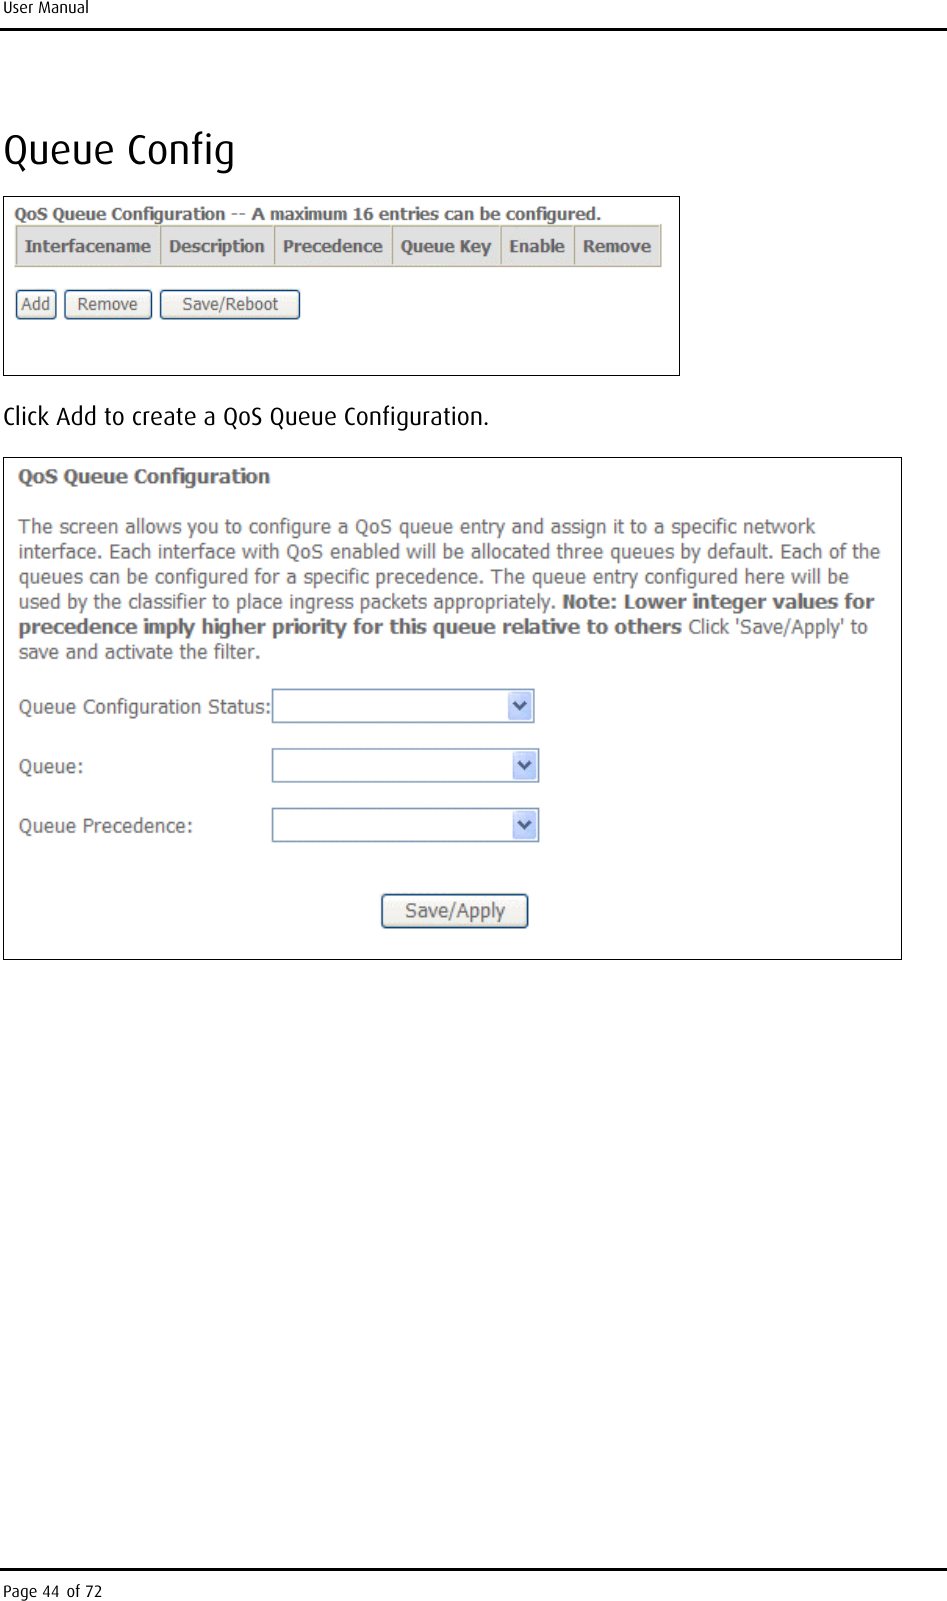This screenshot has height=1601, width=947.
Task: Click the arrow icon of Queue dropdown
Action: (x=524, y=767)
